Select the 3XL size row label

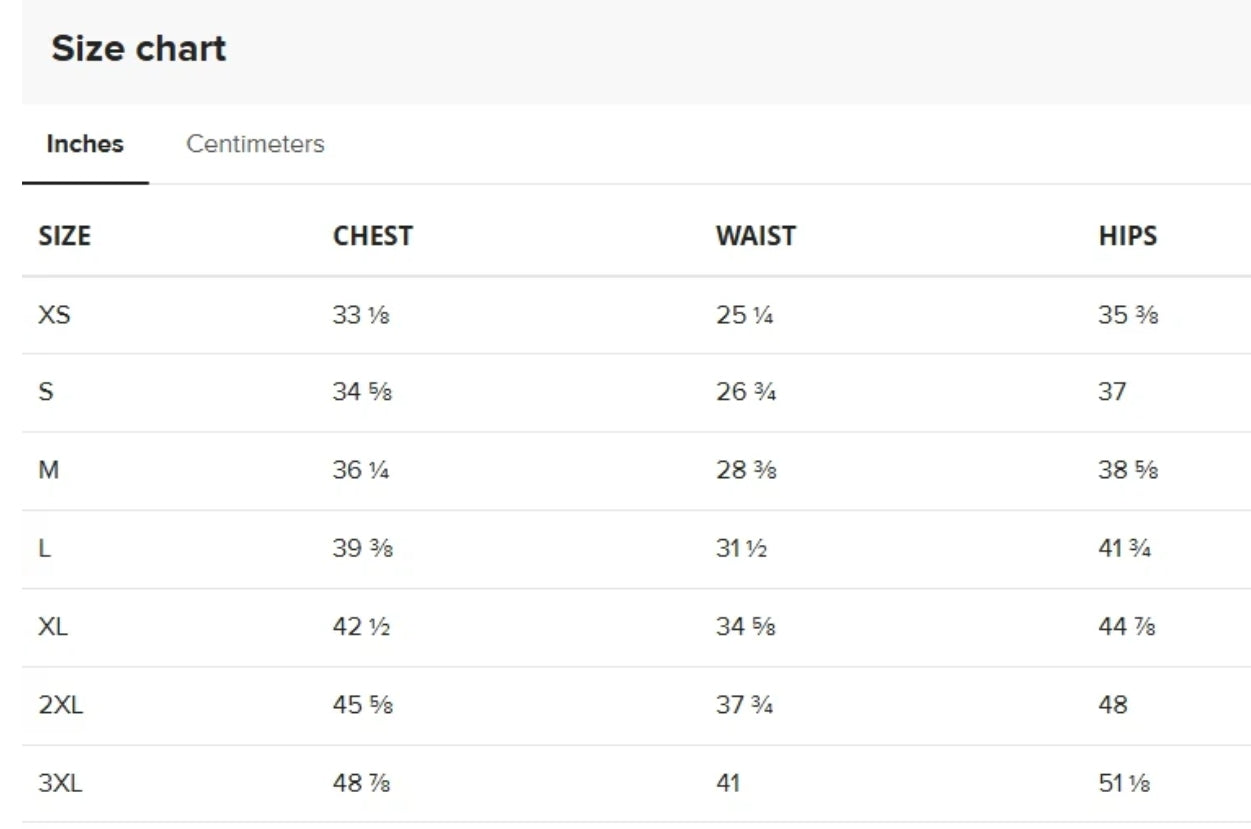point(60,783)
